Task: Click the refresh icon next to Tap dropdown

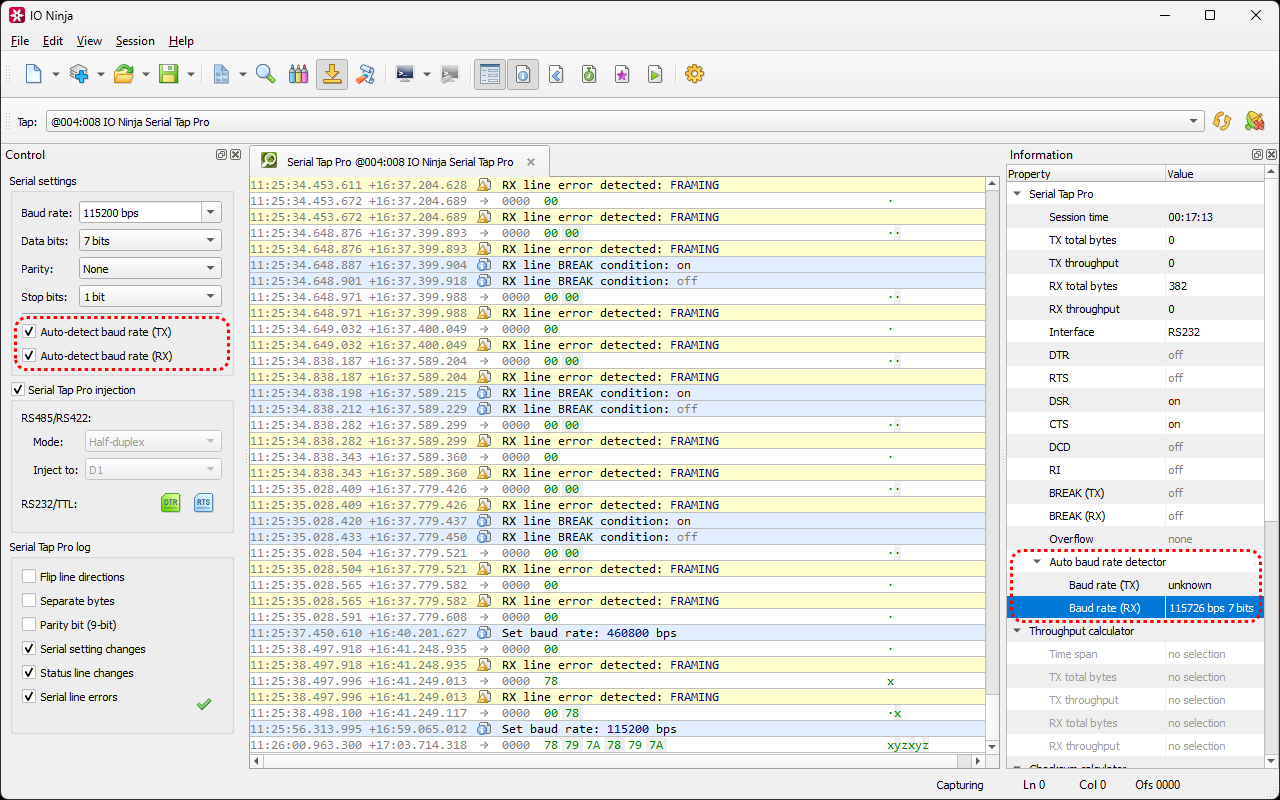Action: [x=1221, y=121]
